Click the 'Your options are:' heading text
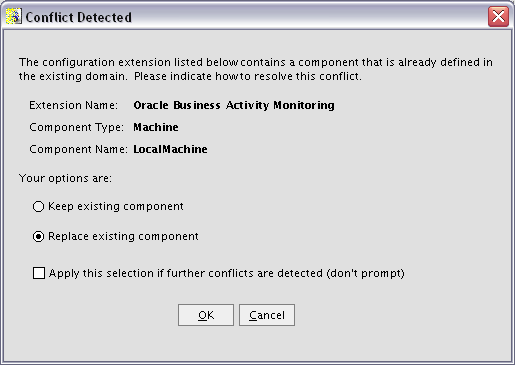Screen dimensions: 515x365 (65, 178)
